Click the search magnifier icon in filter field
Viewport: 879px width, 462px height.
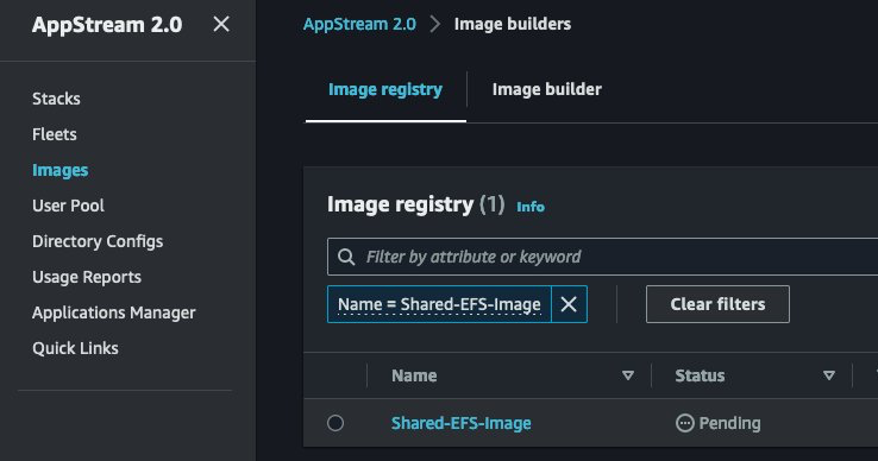click(x=346, y=257)
